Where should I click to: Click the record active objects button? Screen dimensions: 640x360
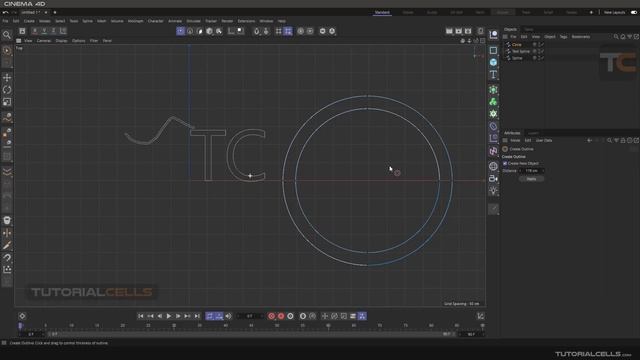271,316
